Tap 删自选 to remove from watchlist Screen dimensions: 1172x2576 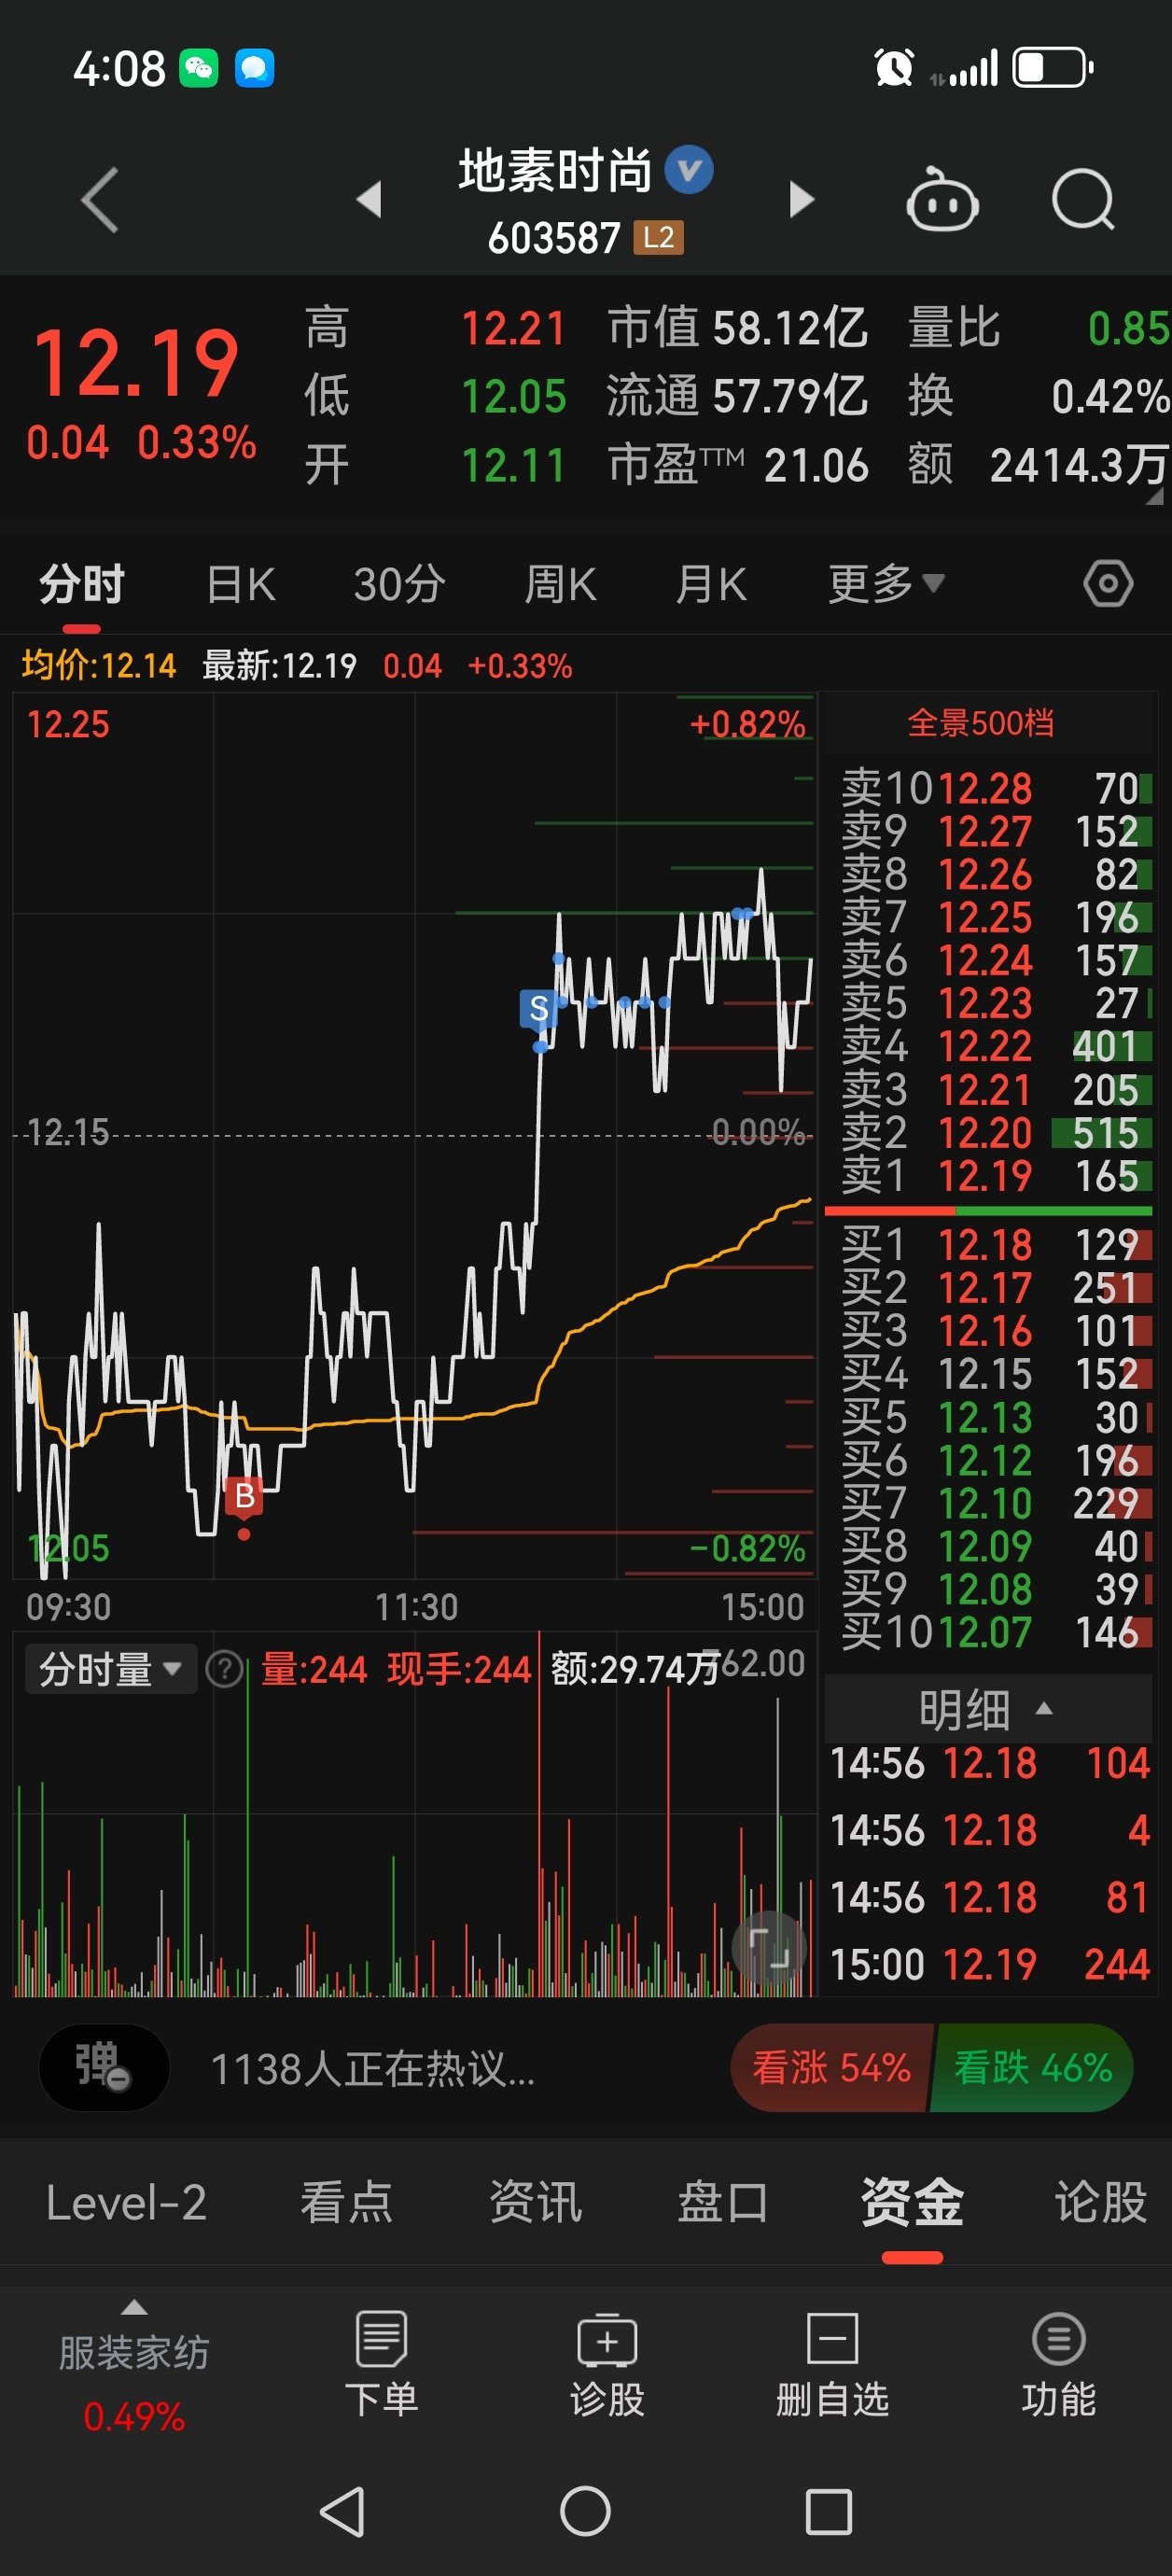pos(832,2364)
